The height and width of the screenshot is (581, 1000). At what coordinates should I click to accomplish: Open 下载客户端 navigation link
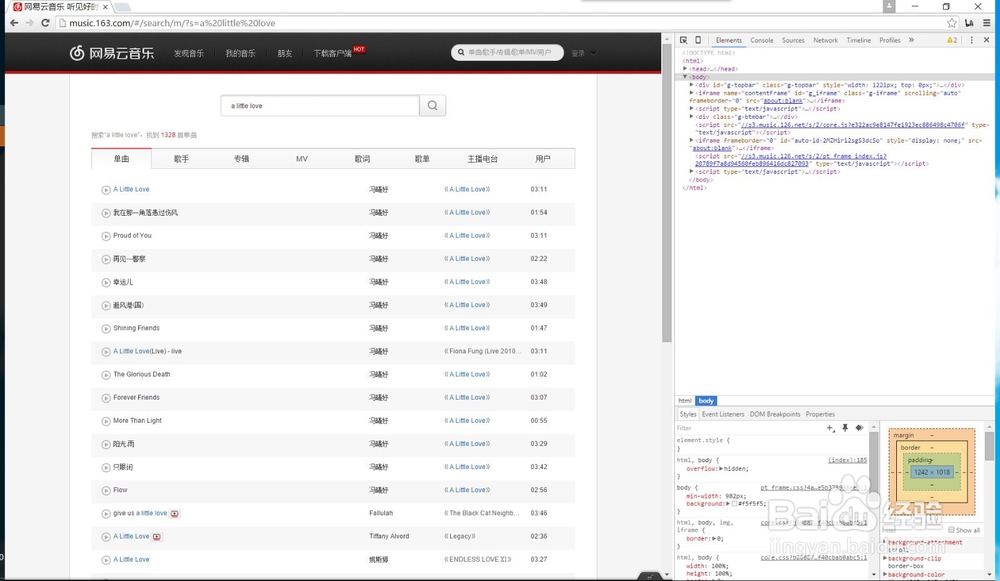coord(332,54)
